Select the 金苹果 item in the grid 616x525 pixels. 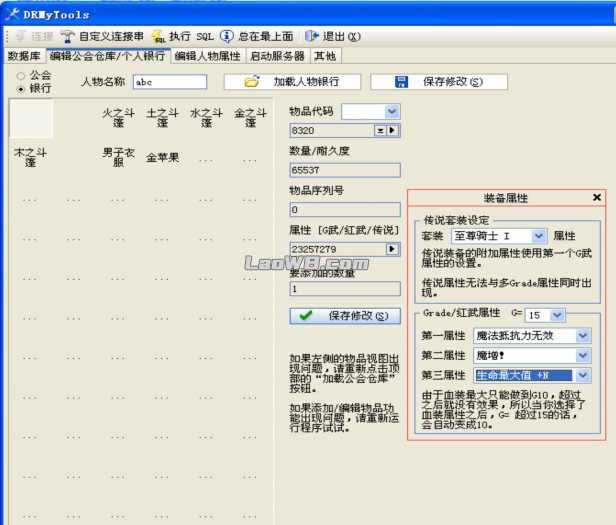163,157
